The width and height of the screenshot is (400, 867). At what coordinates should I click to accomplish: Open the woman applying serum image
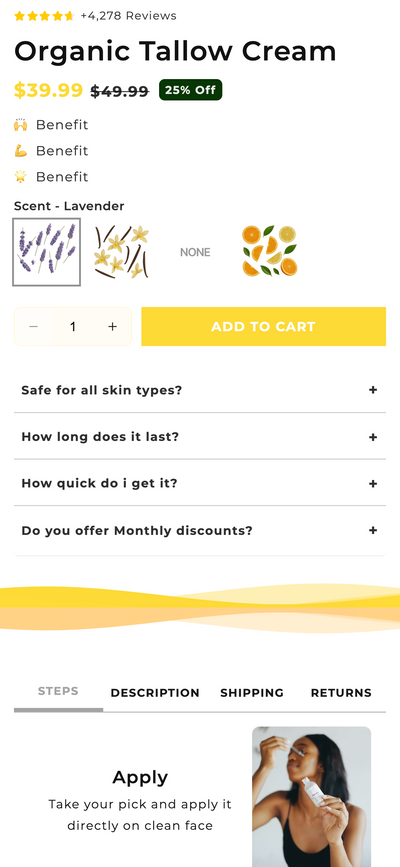click(x=311, y=797)
